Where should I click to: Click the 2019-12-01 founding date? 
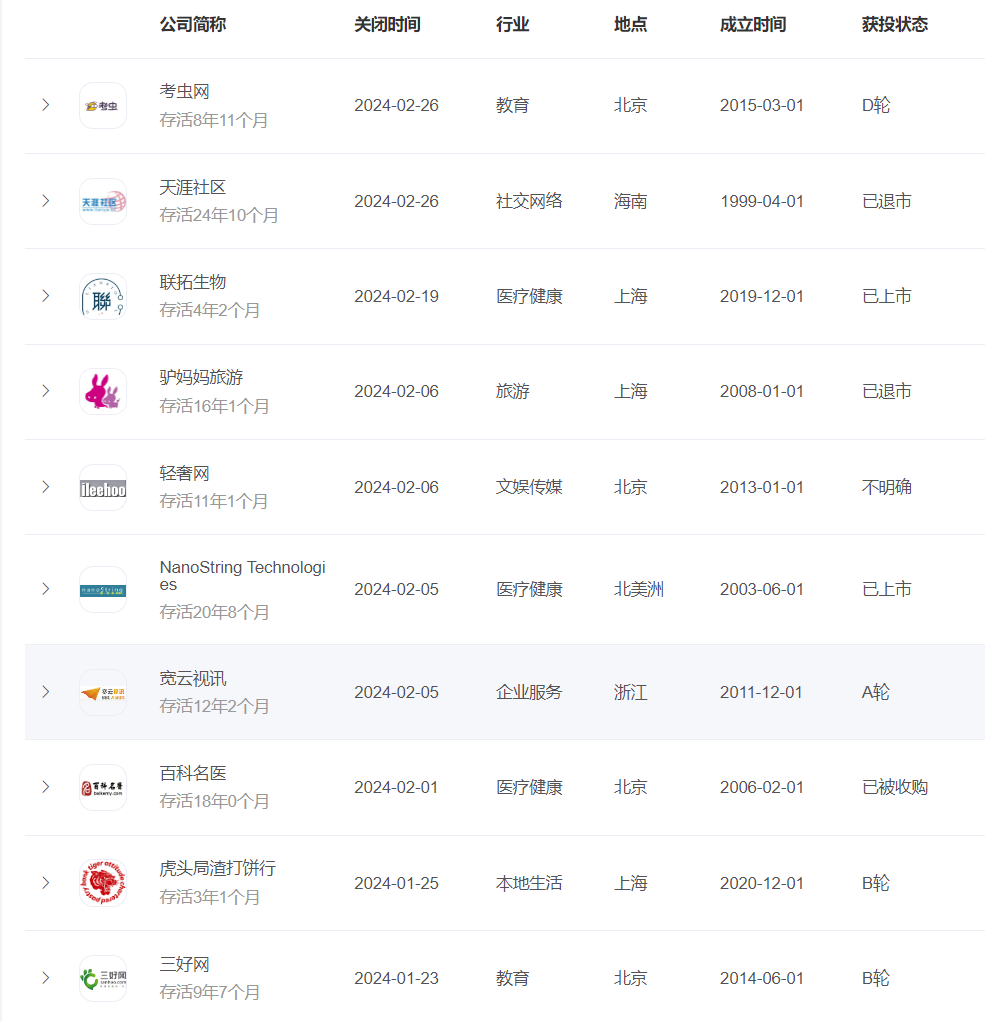tap(762, 296)
